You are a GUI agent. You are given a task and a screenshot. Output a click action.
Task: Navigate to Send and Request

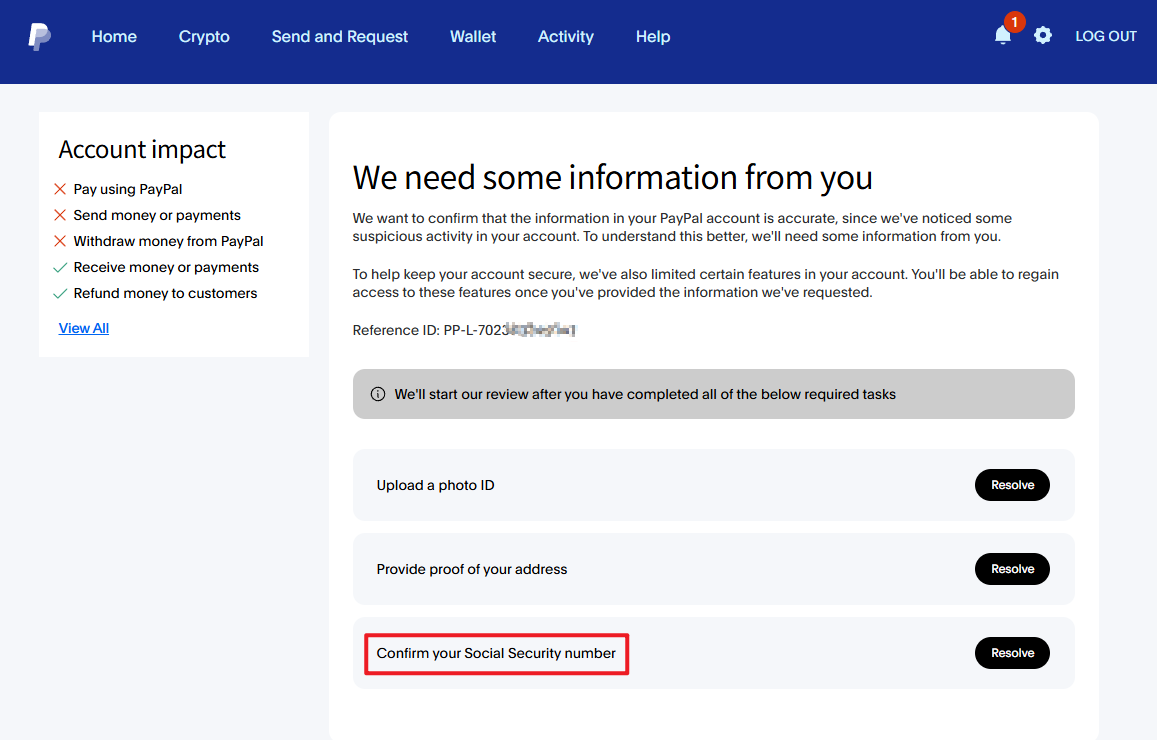(340, 37)
